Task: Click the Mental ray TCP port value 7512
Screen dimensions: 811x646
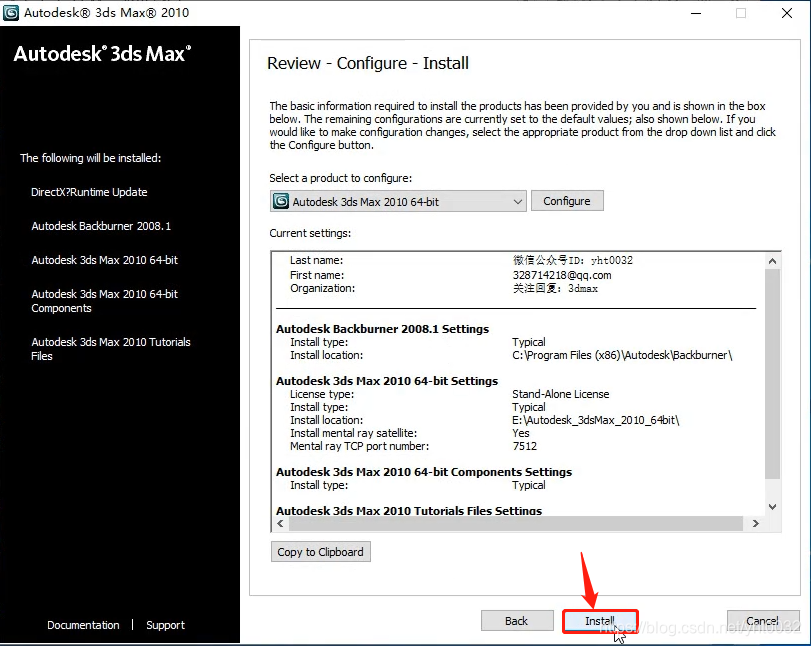Action: click(524, 446)
